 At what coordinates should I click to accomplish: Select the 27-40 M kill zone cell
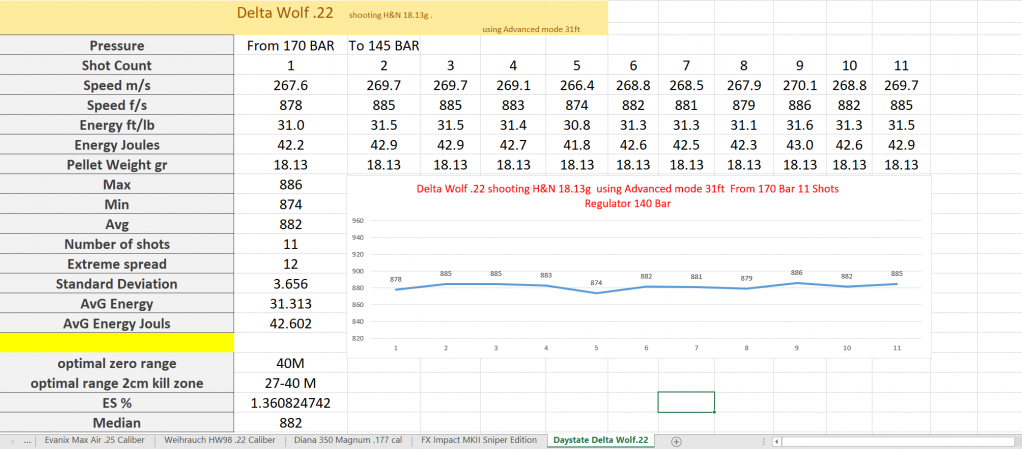pyautogui.click(x=291, y=383)
